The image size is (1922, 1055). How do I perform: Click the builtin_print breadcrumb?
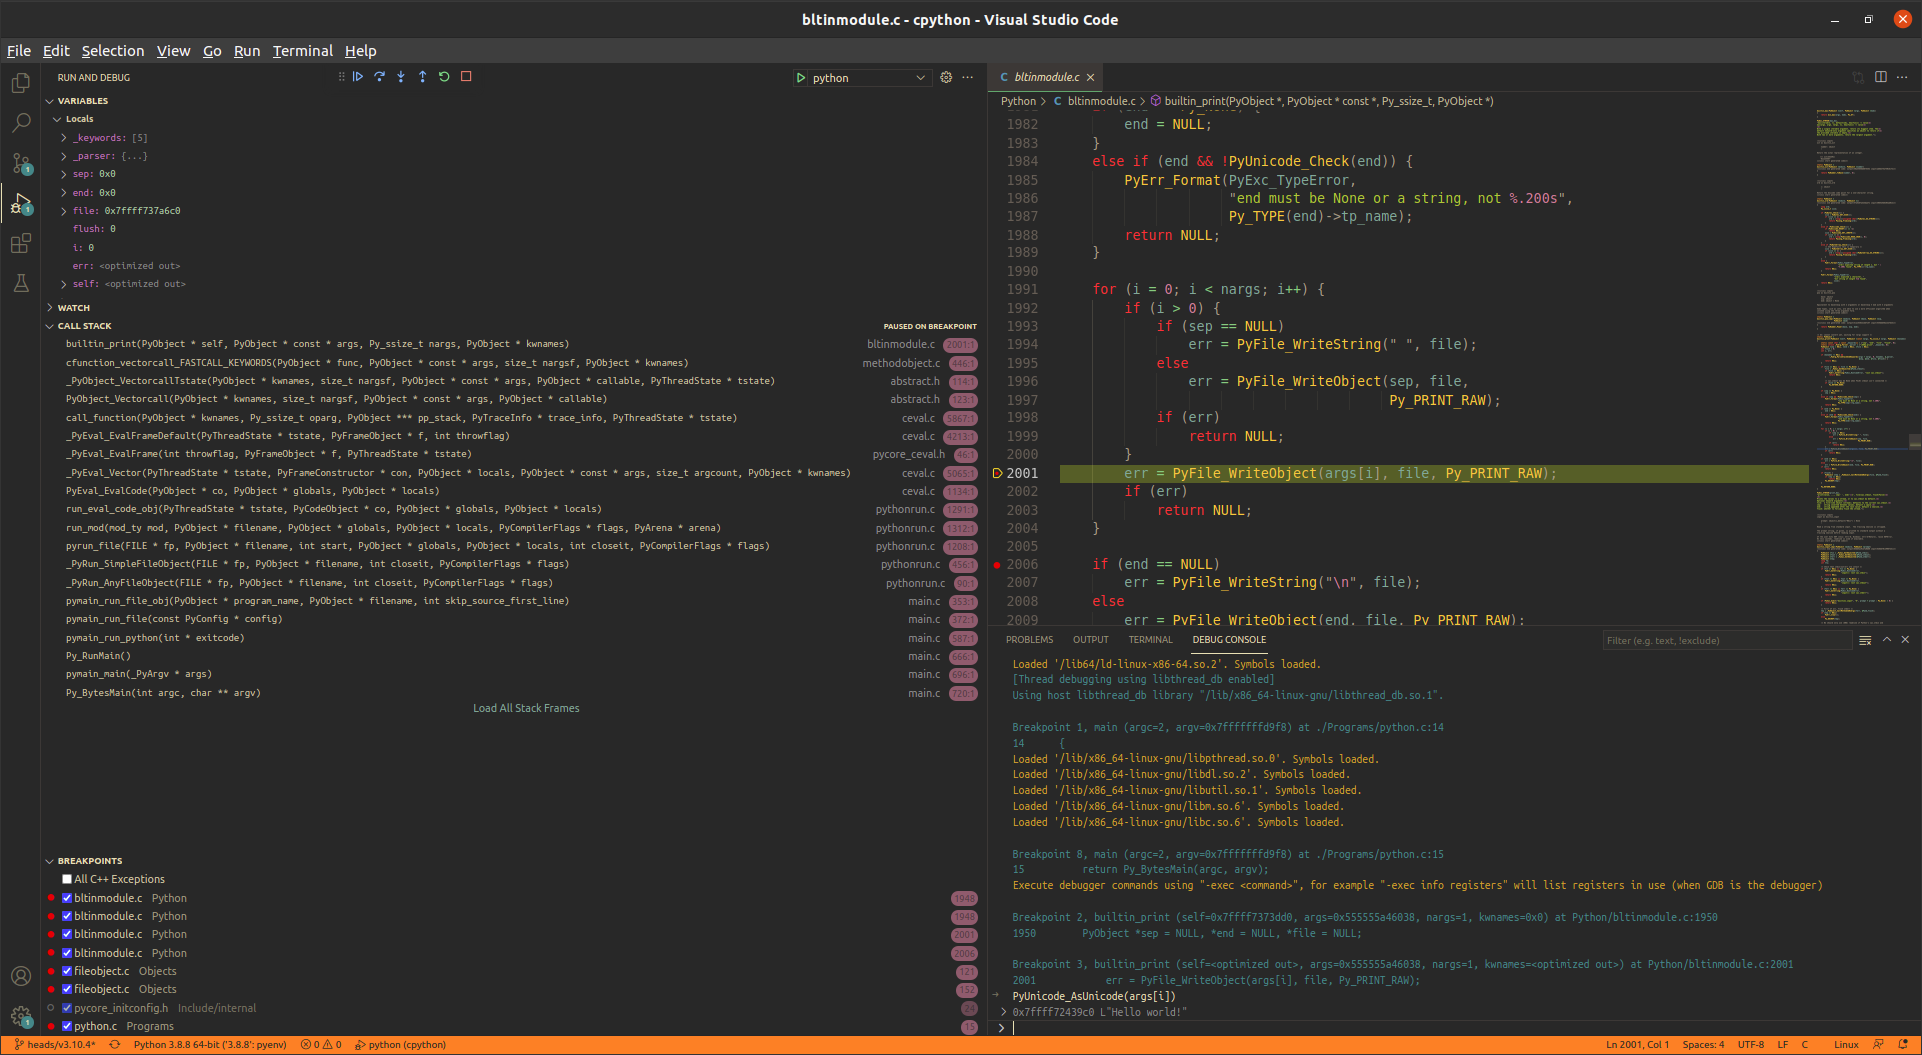click(1322, 101)
